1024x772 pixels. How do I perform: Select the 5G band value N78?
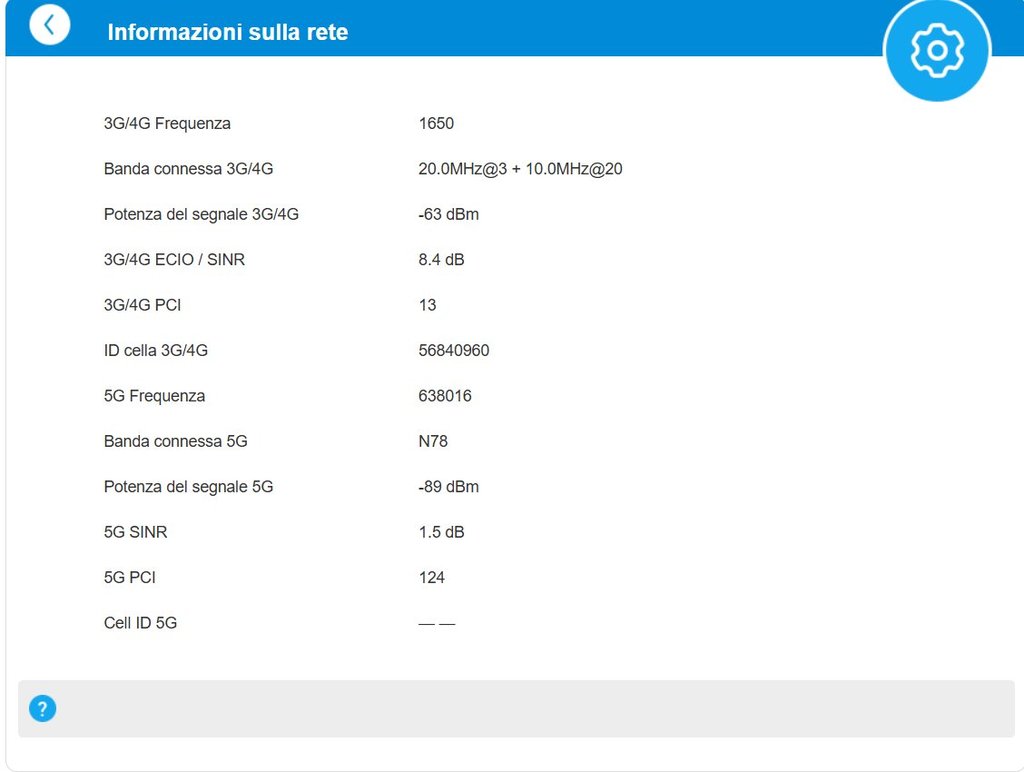coord(433,441)
